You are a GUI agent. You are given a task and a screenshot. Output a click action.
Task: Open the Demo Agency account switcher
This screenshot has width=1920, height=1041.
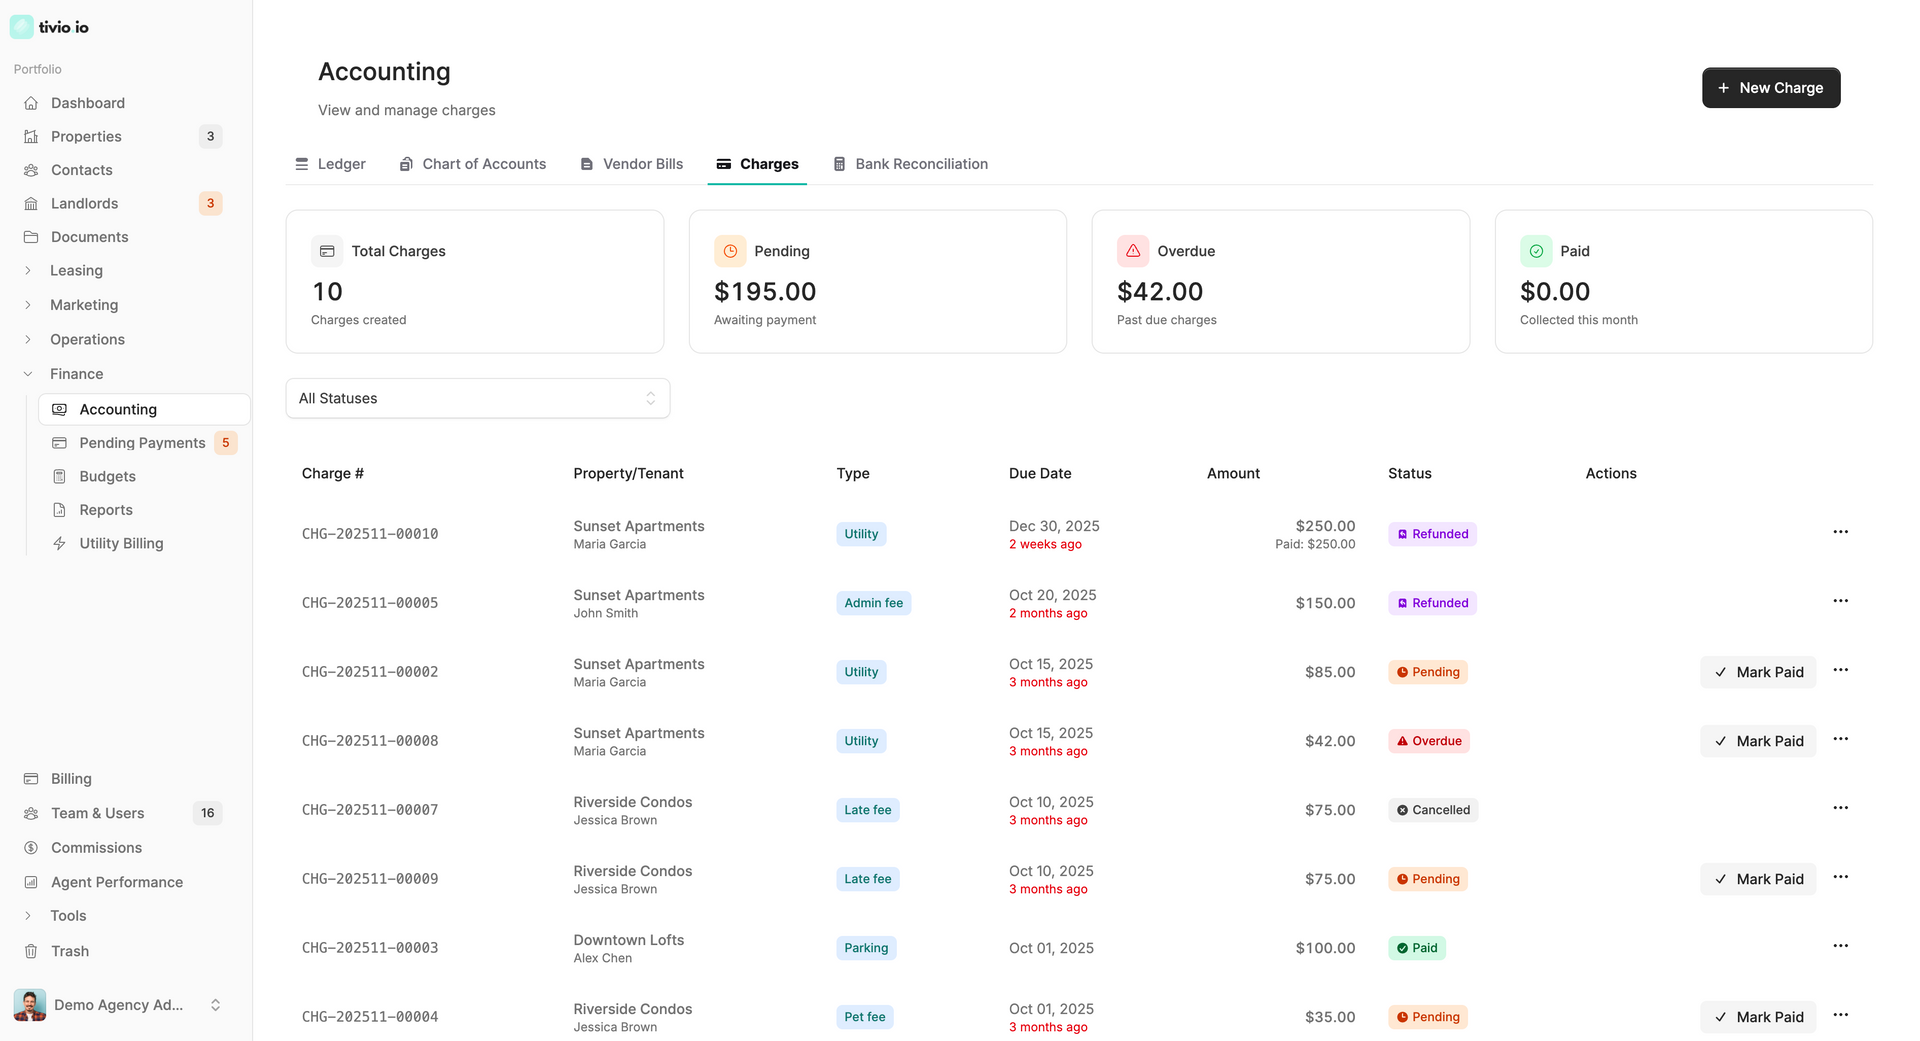coord(118,1005)
